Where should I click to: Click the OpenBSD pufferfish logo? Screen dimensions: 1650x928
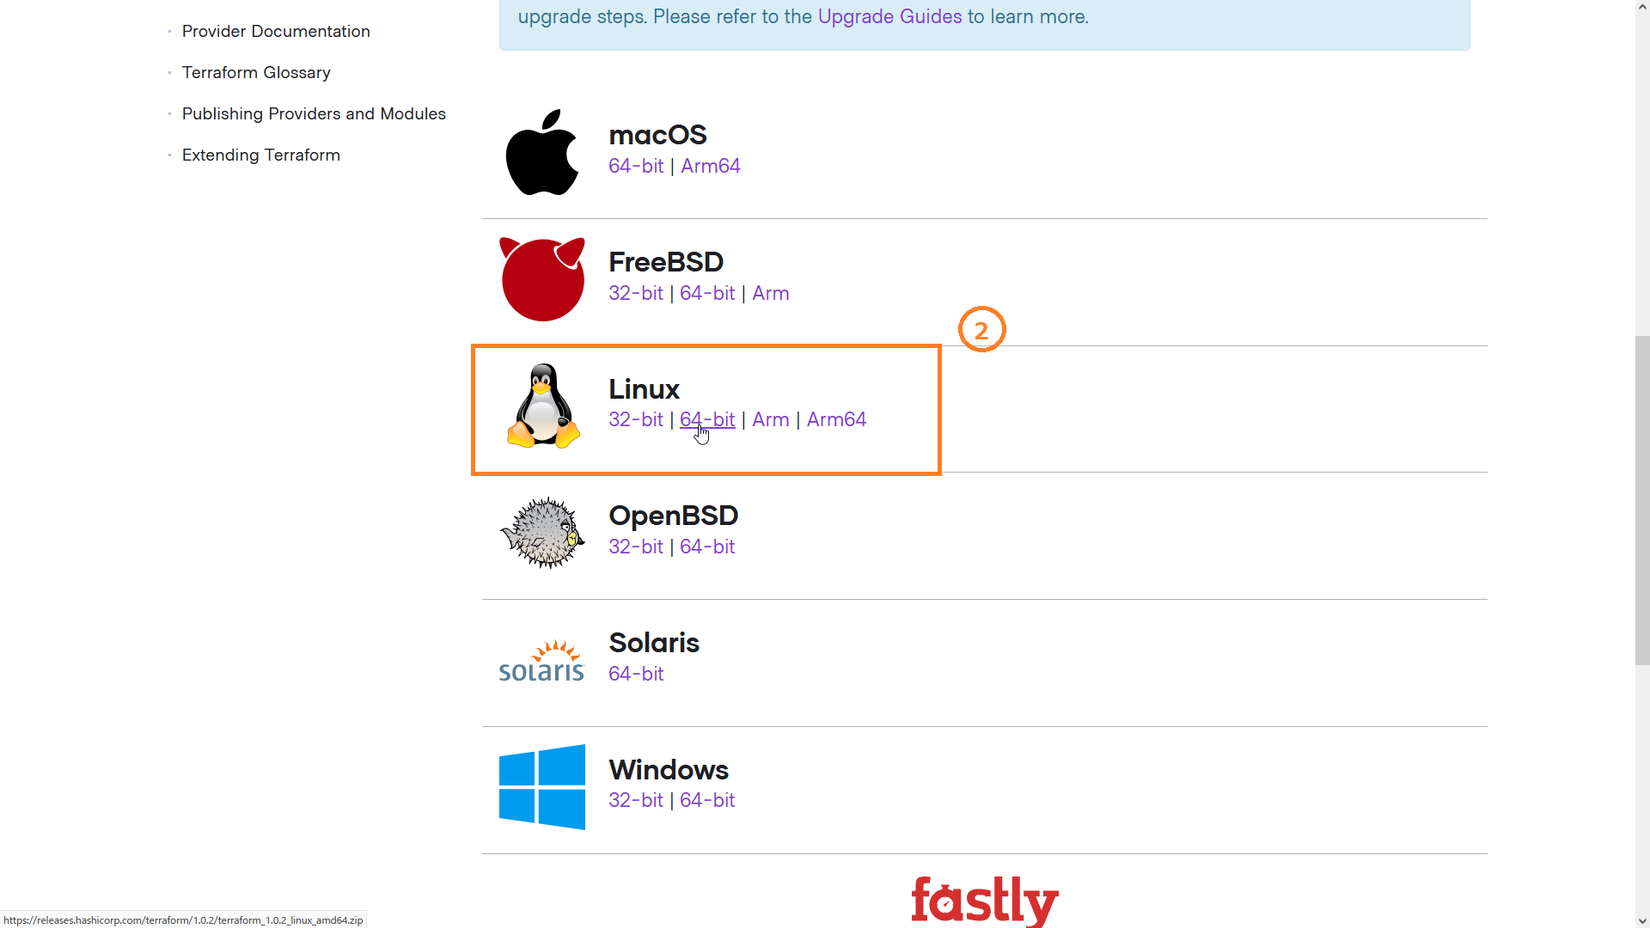542,533
